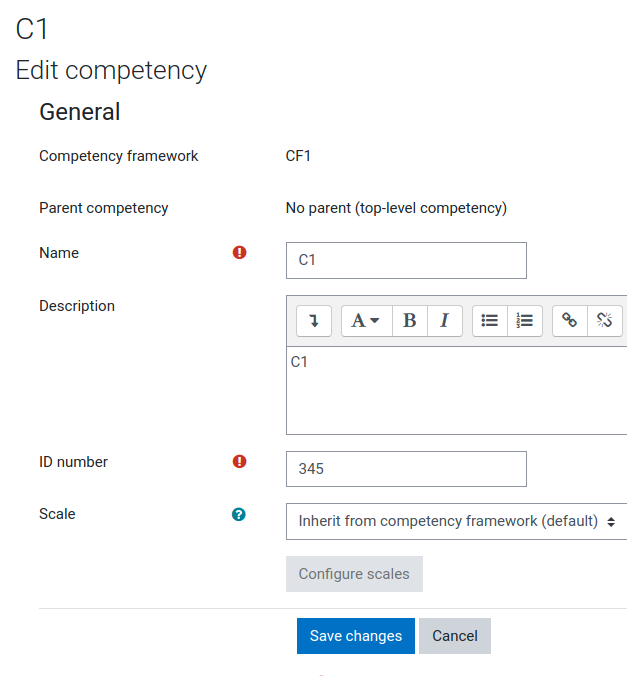The width and height of the screenshot is (627, 676).
Task: Cancel editing the competency
Action: tap(455, 636)
